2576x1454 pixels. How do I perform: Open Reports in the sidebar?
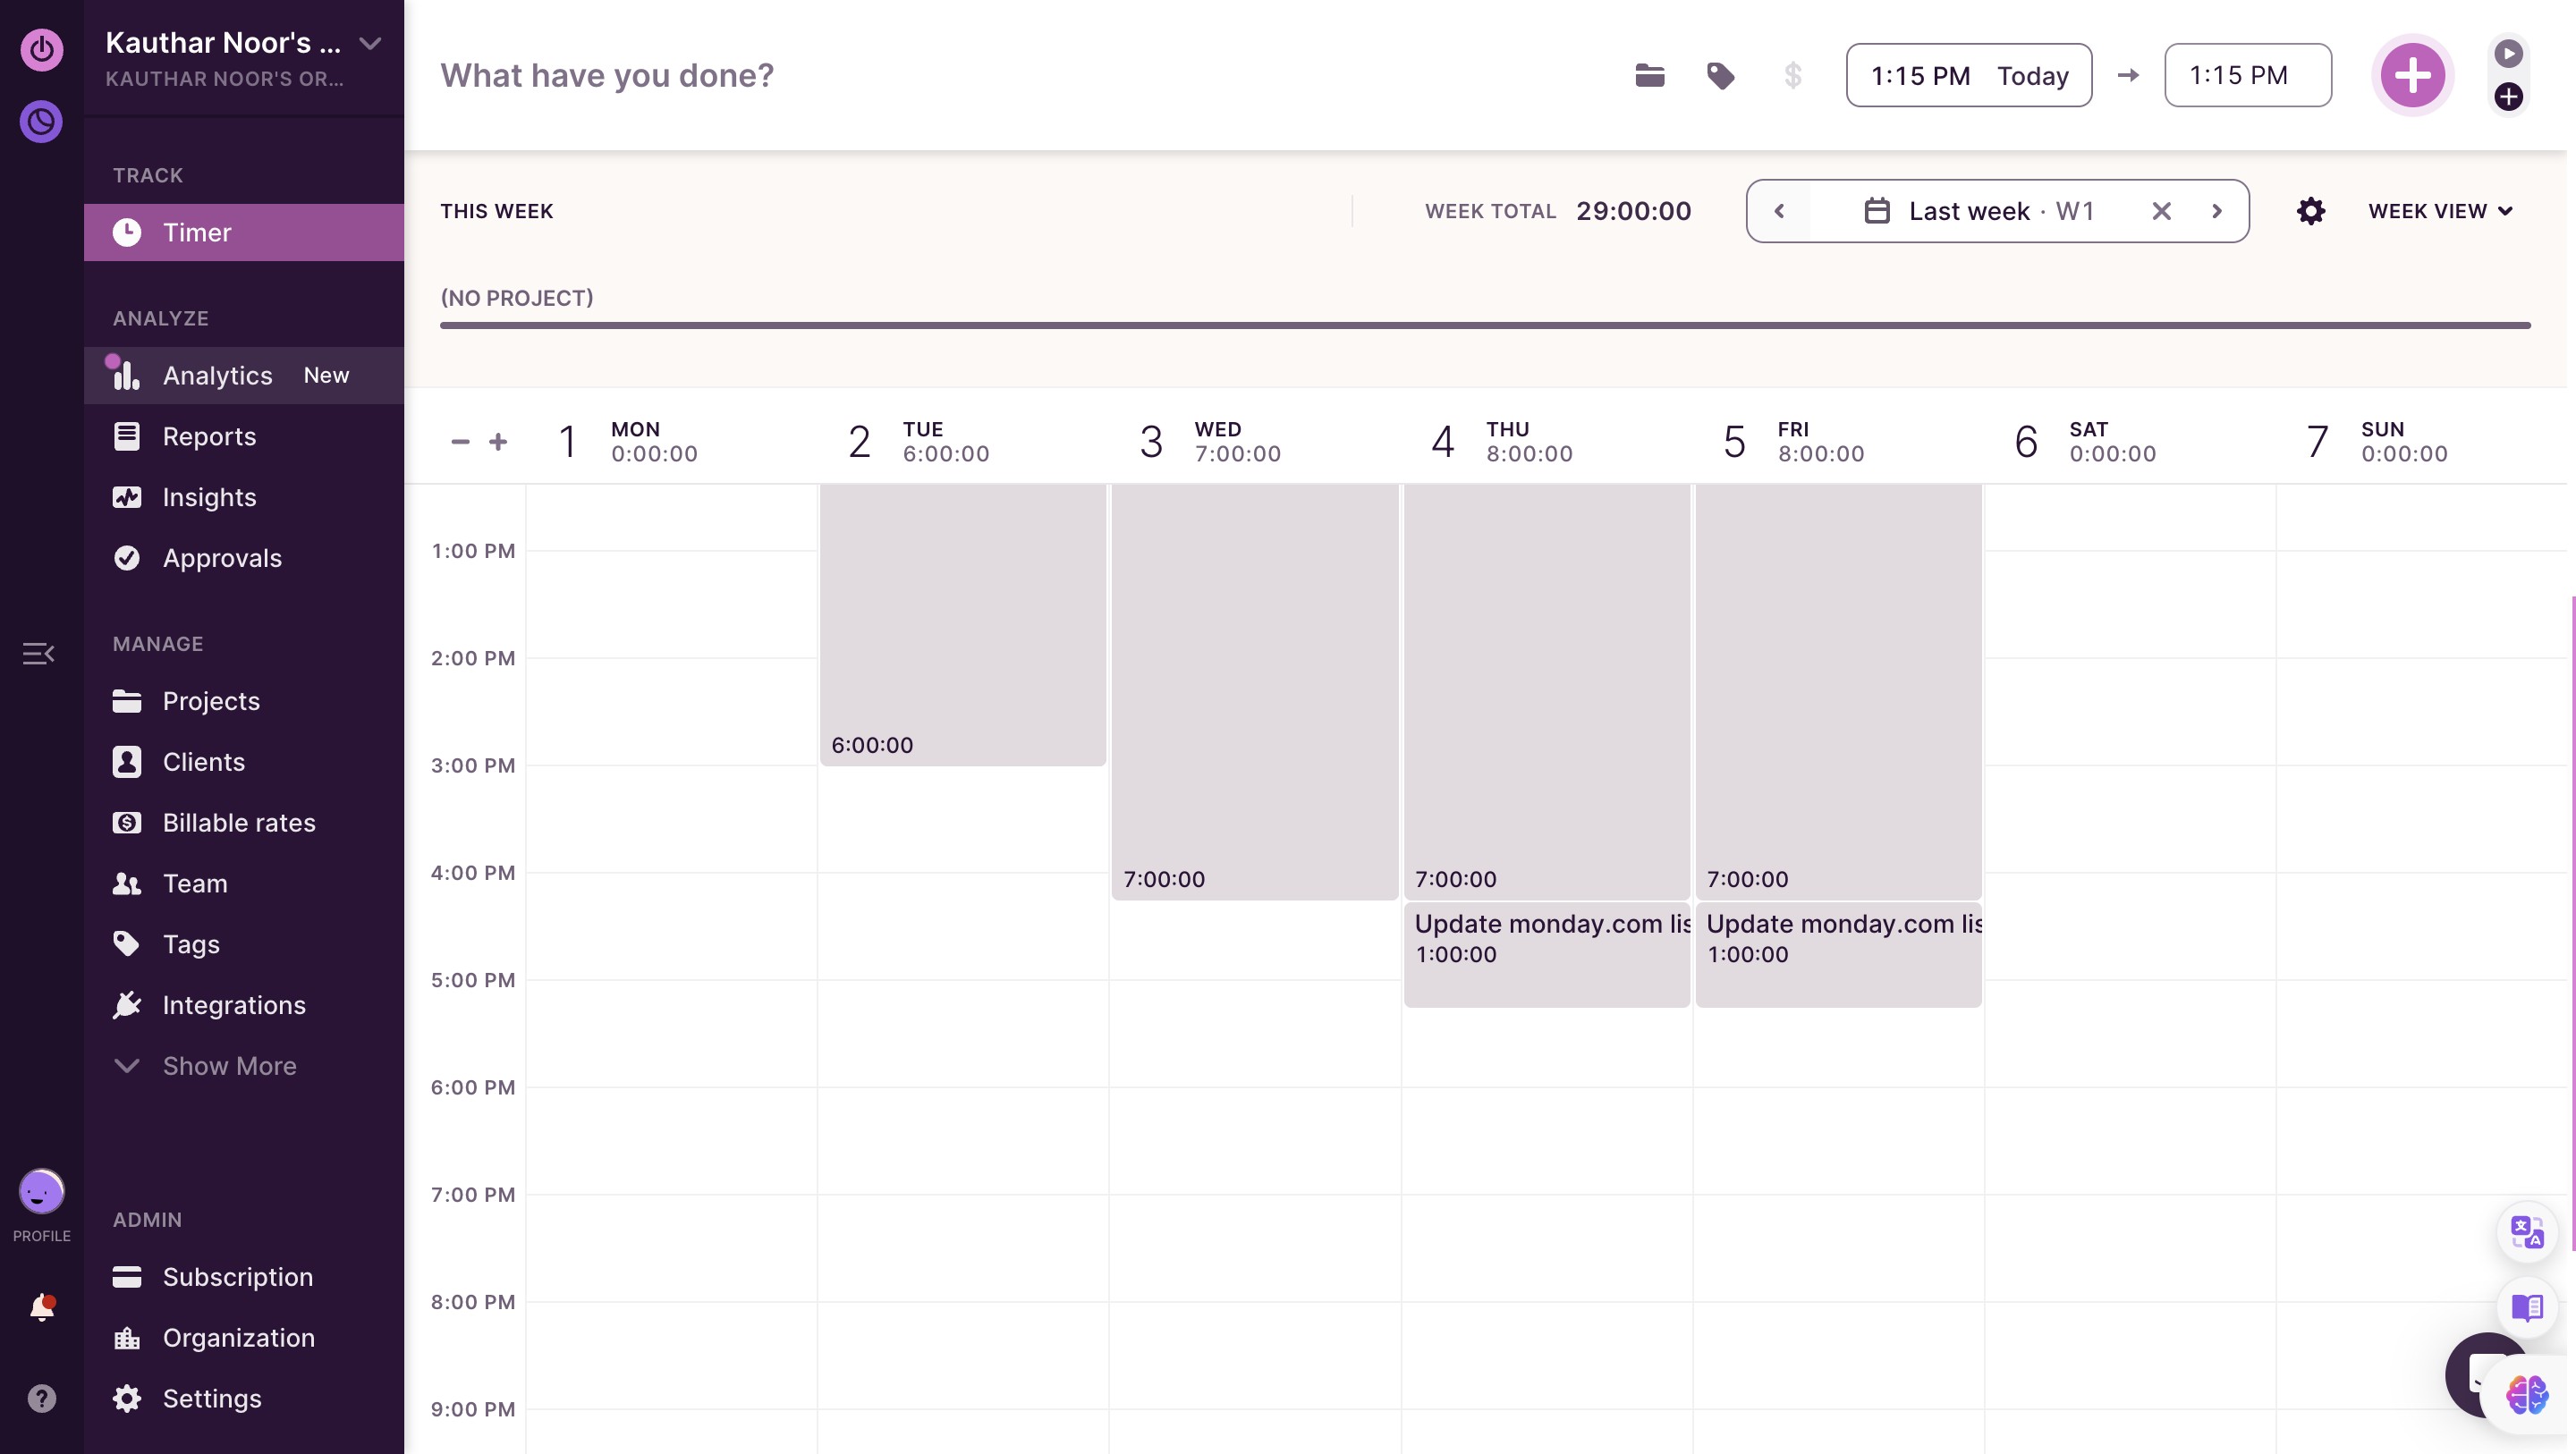[x=209, y=437]
